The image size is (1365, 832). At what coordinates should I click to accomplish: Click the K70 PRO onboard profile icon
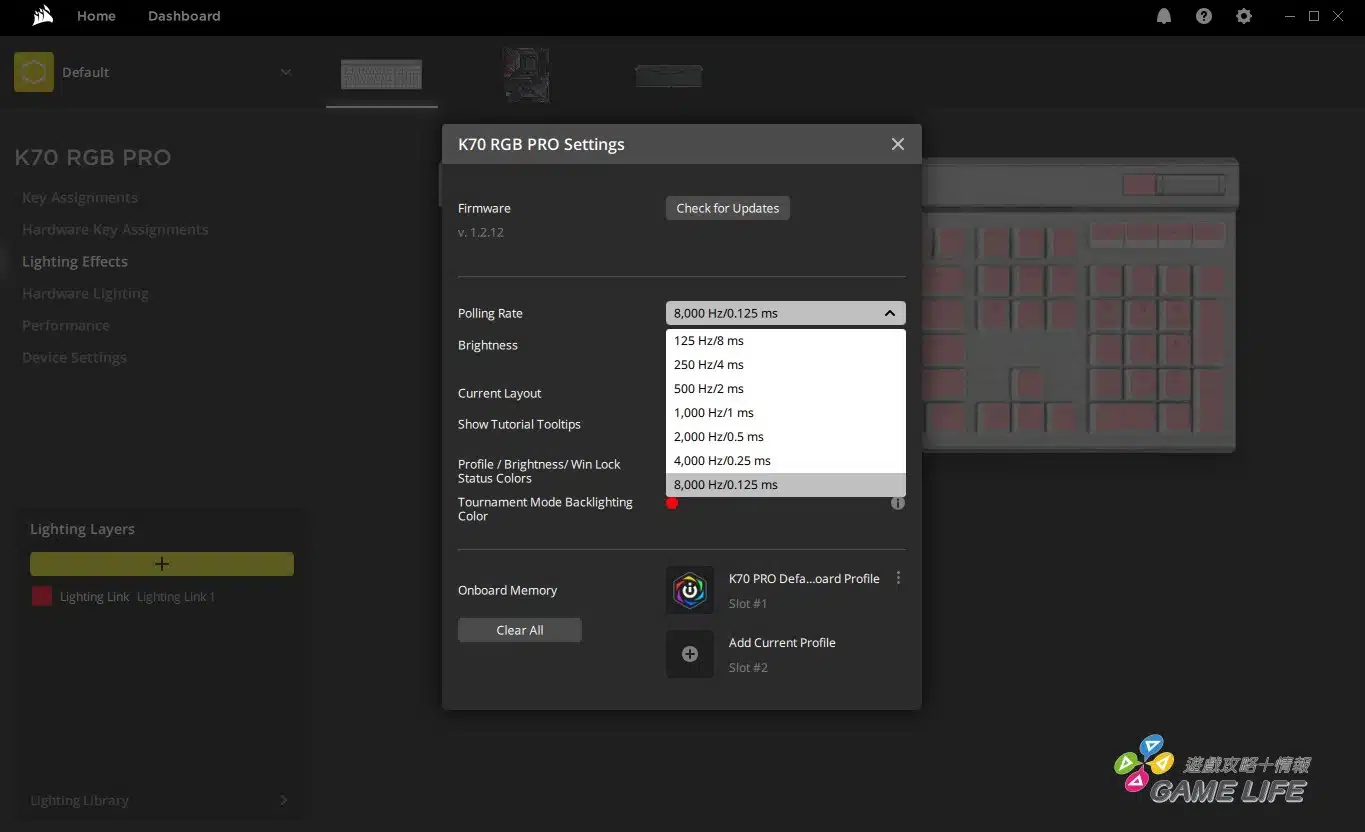click(690, 590)
